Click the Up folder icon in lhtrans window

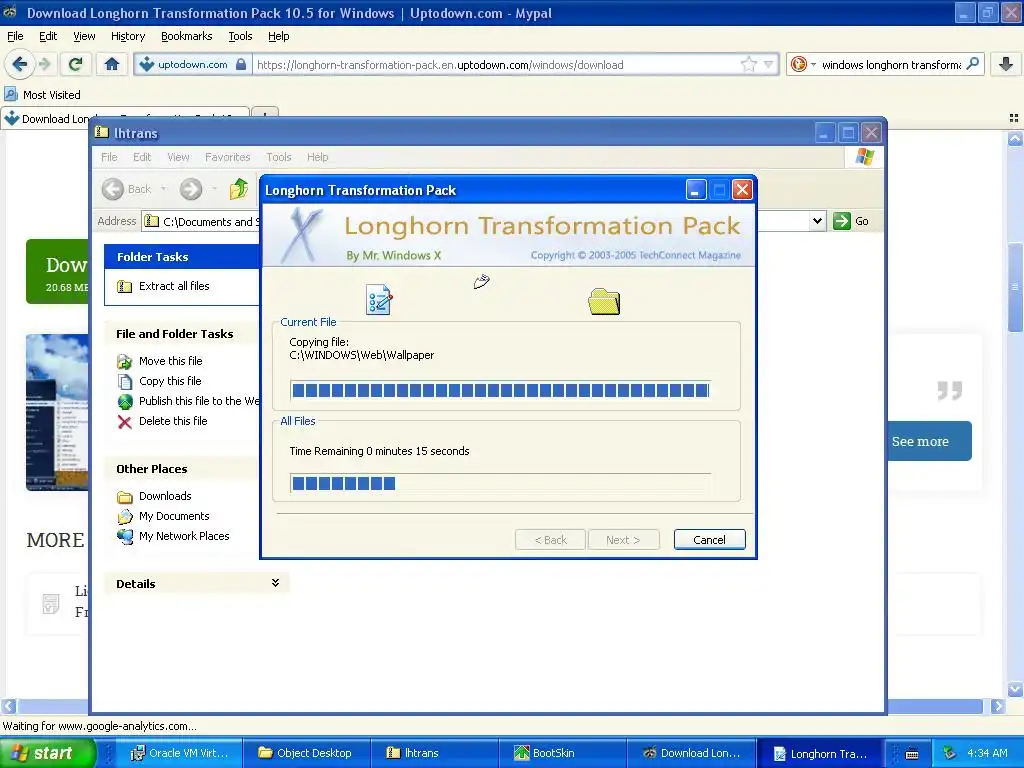click(239, 189)
